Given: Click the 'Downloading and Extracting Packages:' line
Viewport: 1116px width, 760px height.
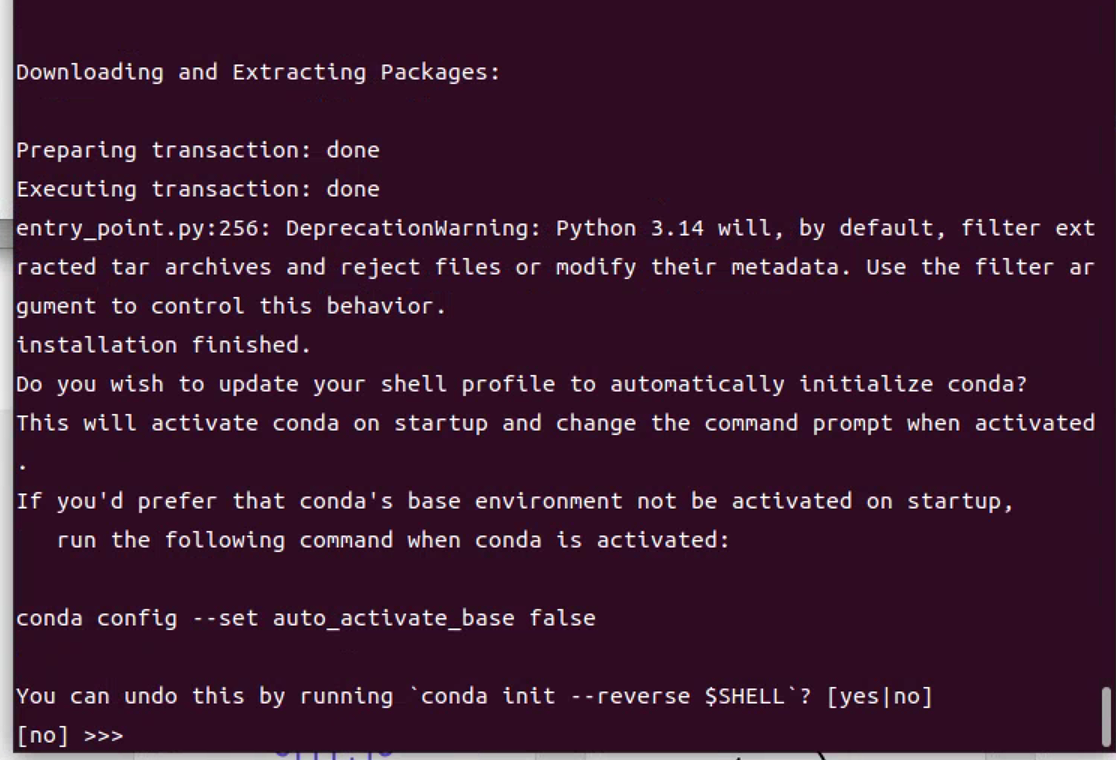Looking at the screenshot, I should pyautogui.click(x=258, y=72).
